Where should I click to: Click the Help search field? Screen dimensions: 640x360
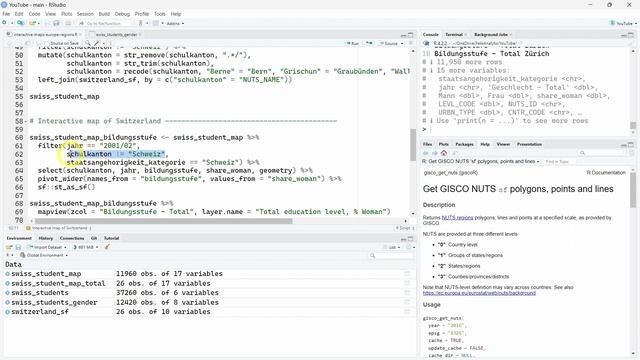(x=603, y=153)
